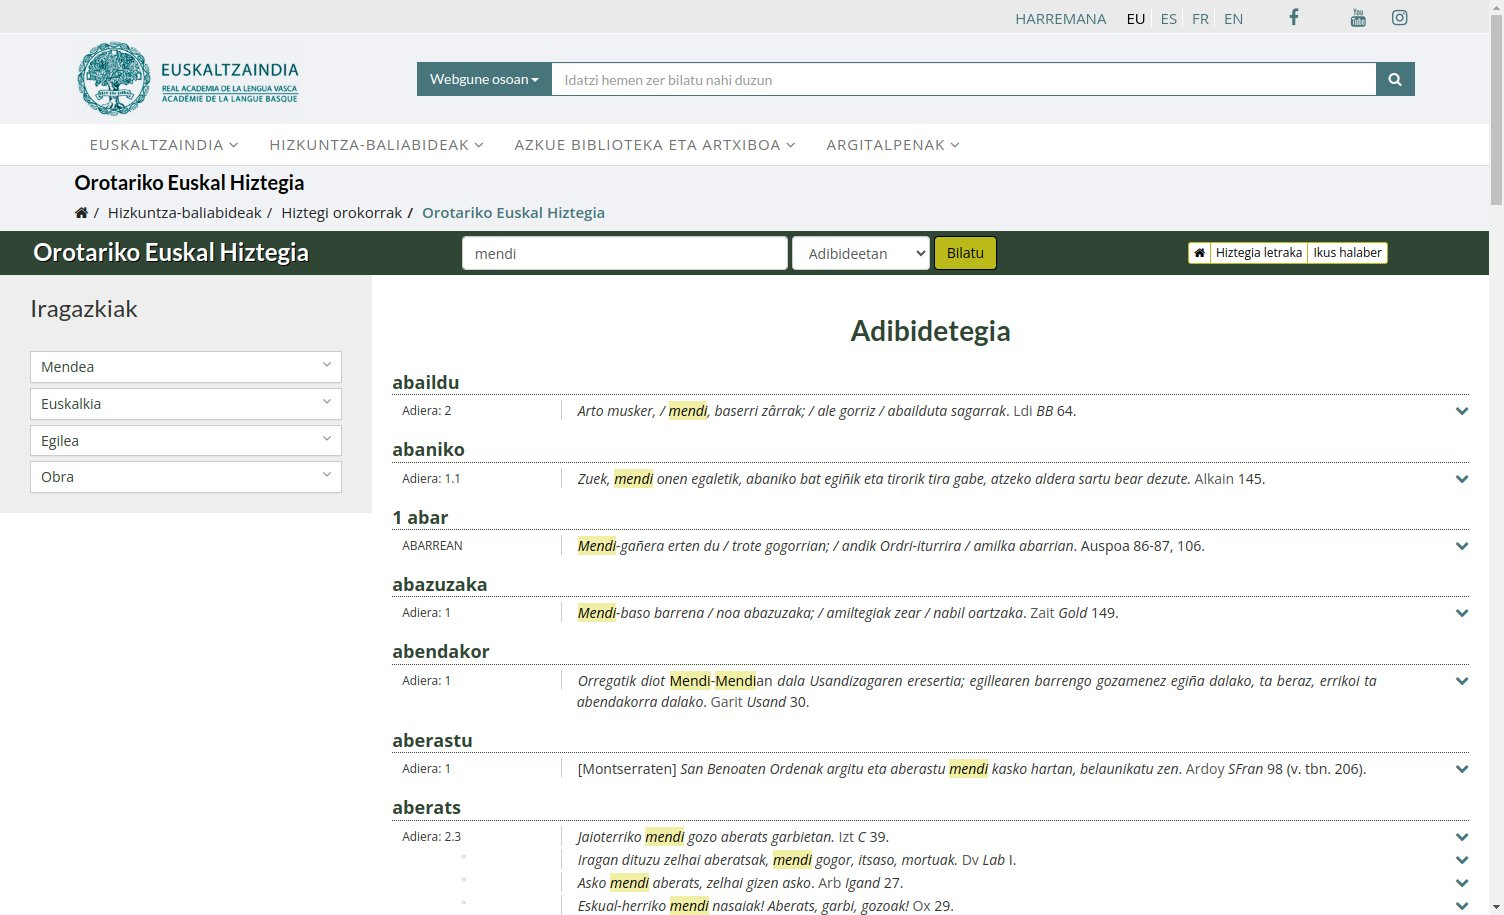
Task: Open the AZKUE BIBLIOTEKA ETA ARTXIBOA menu
Action: point(655,145)
